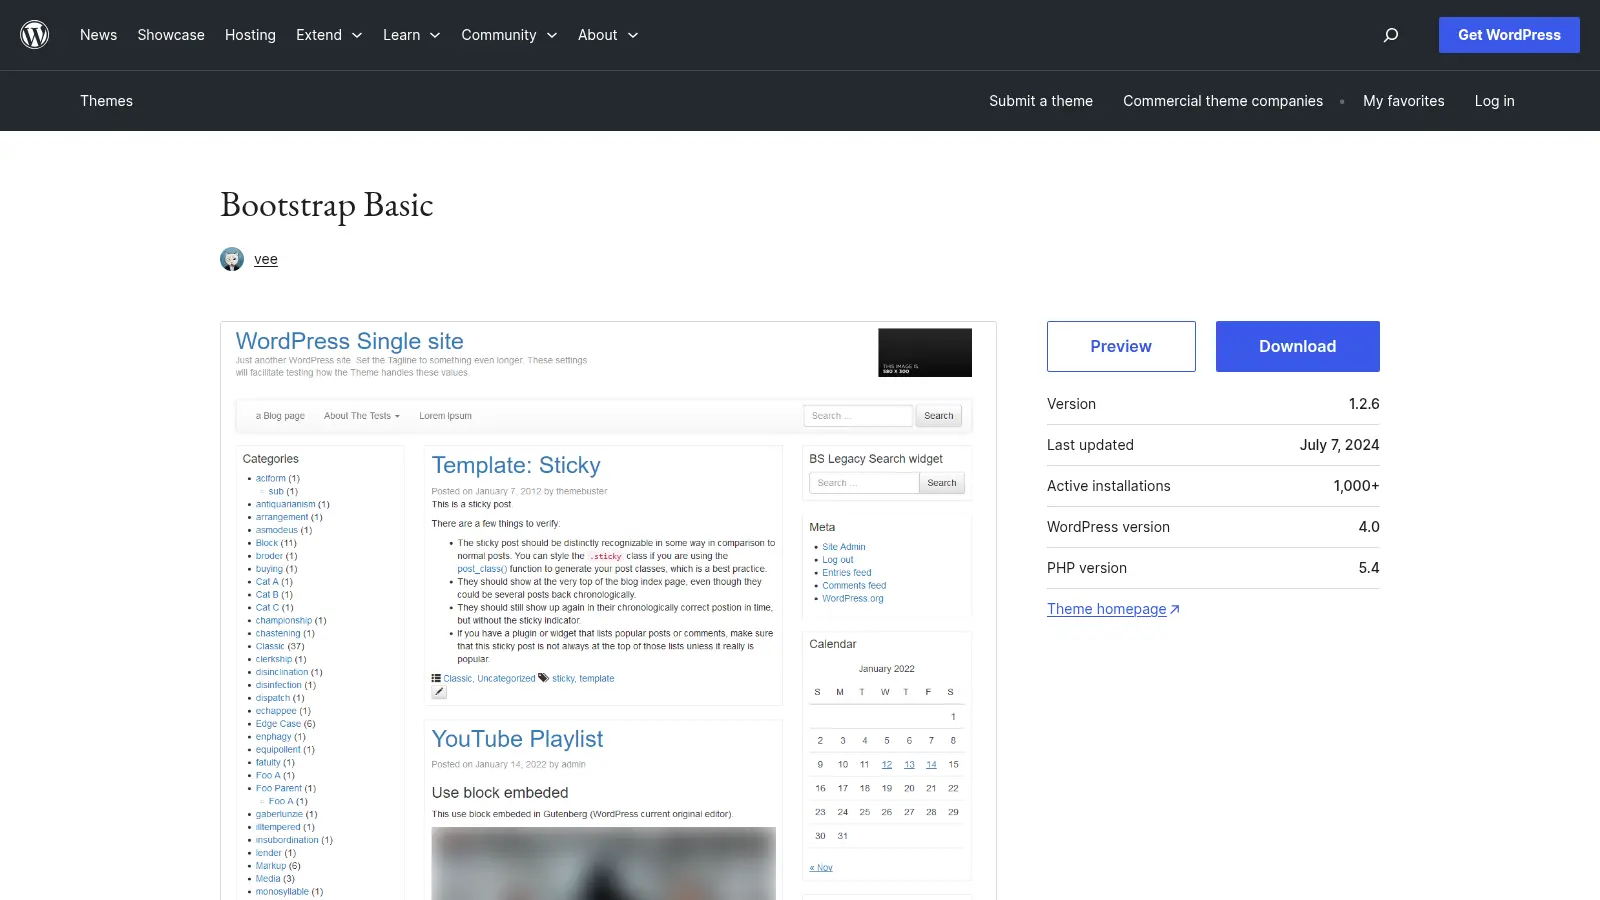Screen dimensions: 1600x900
Task: Click the 1,000+ active installations value
Action: coord(1356,486)
